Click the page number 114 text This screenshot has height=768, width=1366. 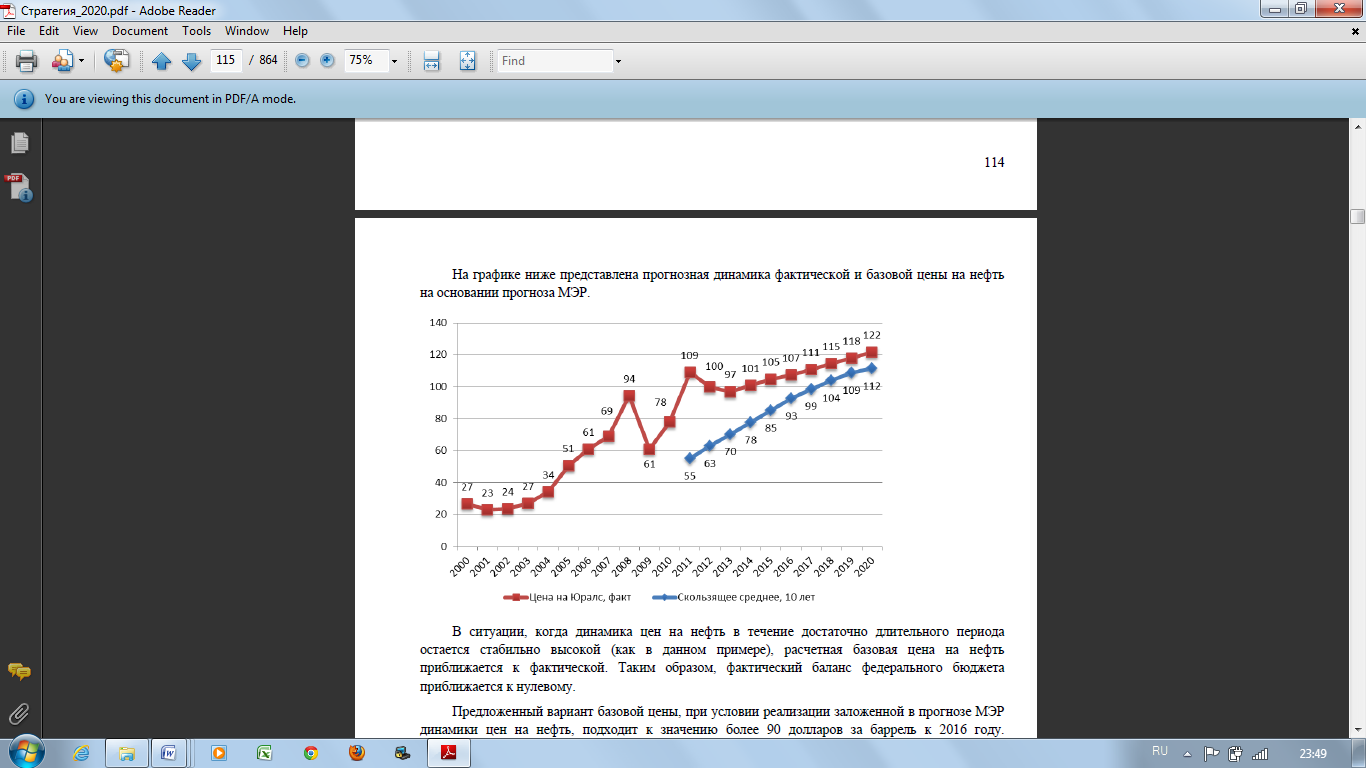coord(994,163)
